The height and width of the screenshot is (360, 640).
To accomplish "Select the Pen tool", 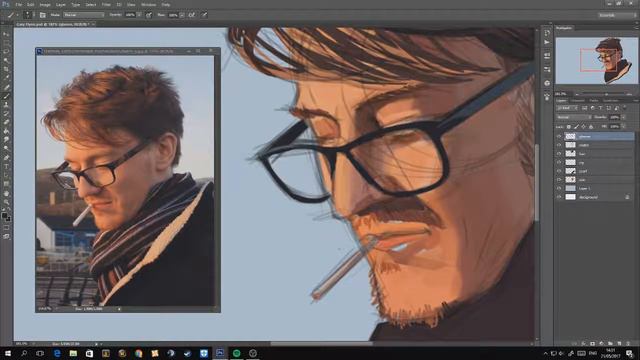I will 6,158.
